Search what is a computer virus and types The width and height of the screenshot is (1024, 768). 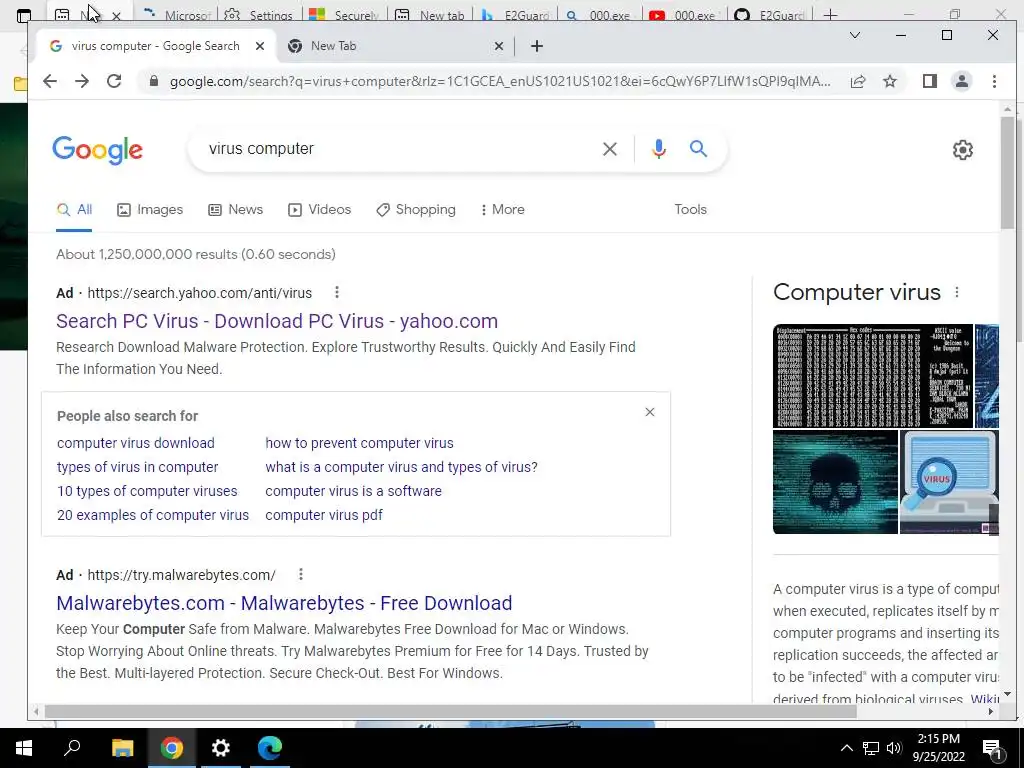pyautogui.click(x=402, y=467)
